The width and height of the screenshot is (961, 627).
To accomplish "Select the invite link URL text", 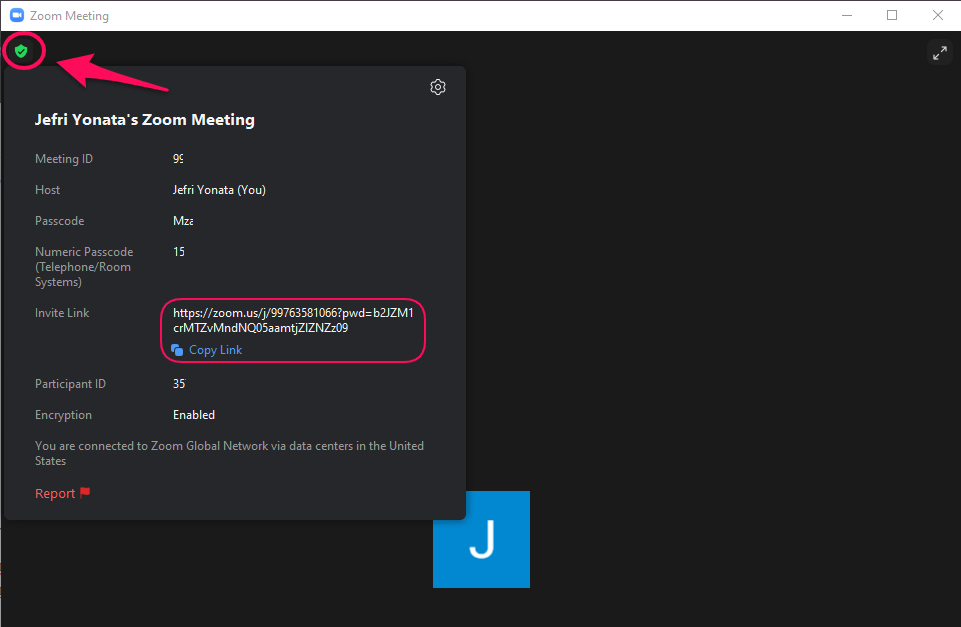I will pos(293,320).
